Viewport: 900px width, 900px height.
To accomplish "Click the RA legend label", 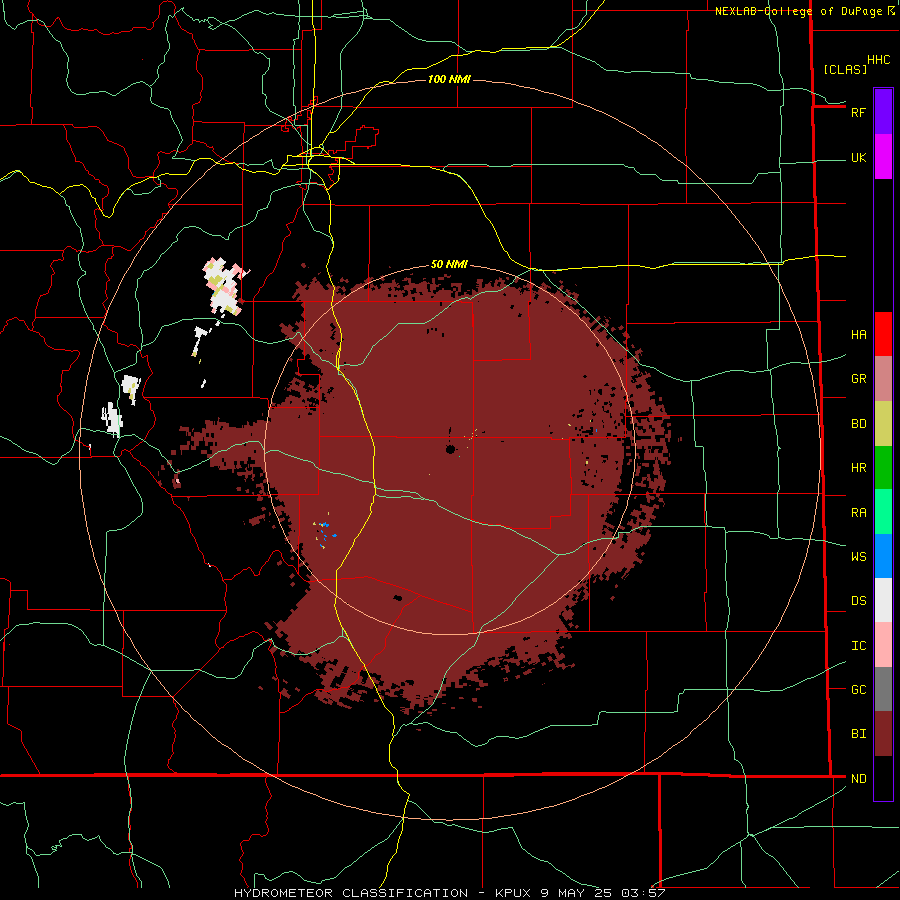I will pyautogui.click(x=858, y=513).
